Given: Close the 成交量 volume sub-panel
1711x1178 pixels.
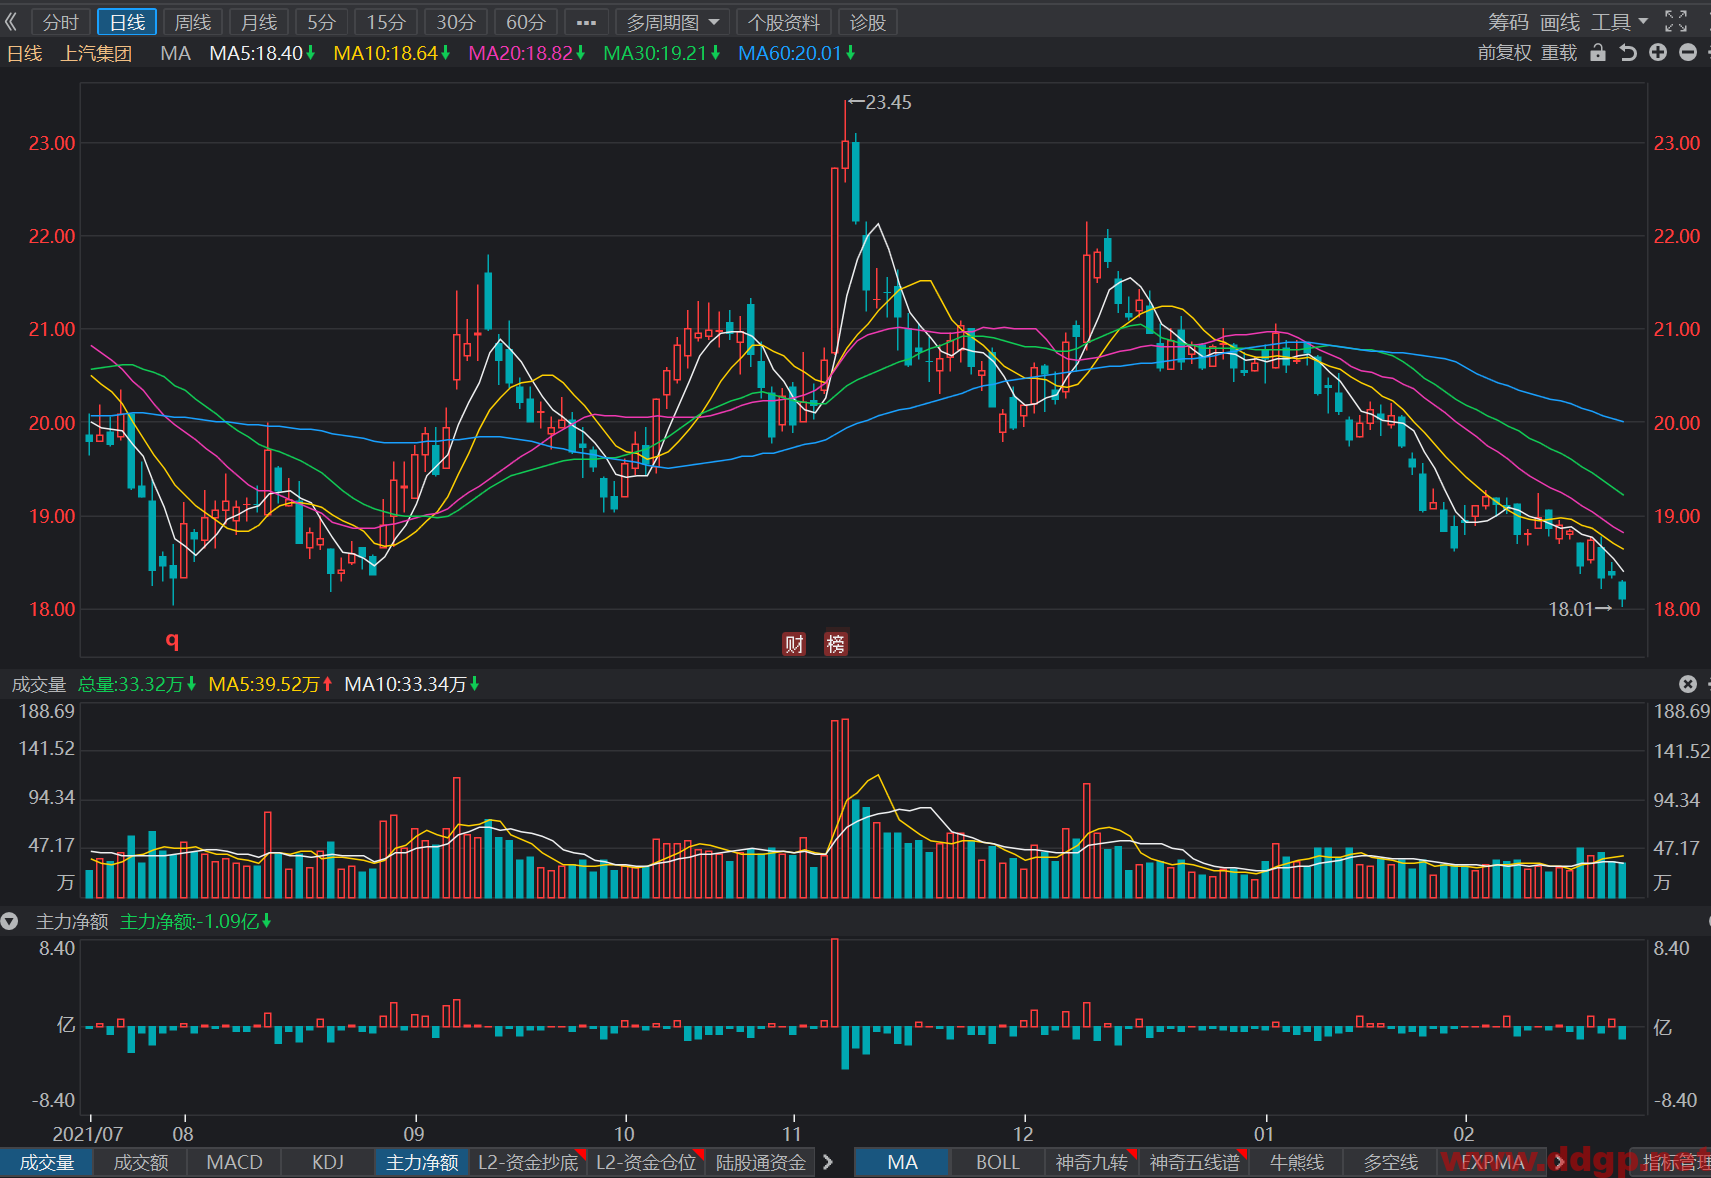Looking at the screenshot, I should click(1688, 684).
